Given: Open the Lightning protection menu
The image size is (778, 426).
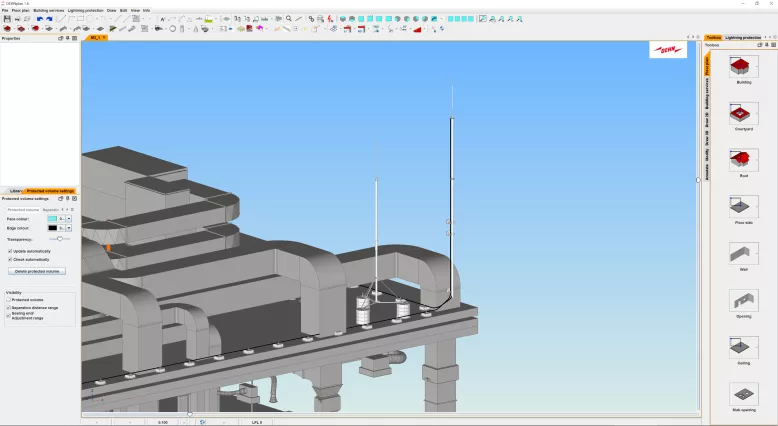Looking at the screenshot, I should click(x=85, y=10).
